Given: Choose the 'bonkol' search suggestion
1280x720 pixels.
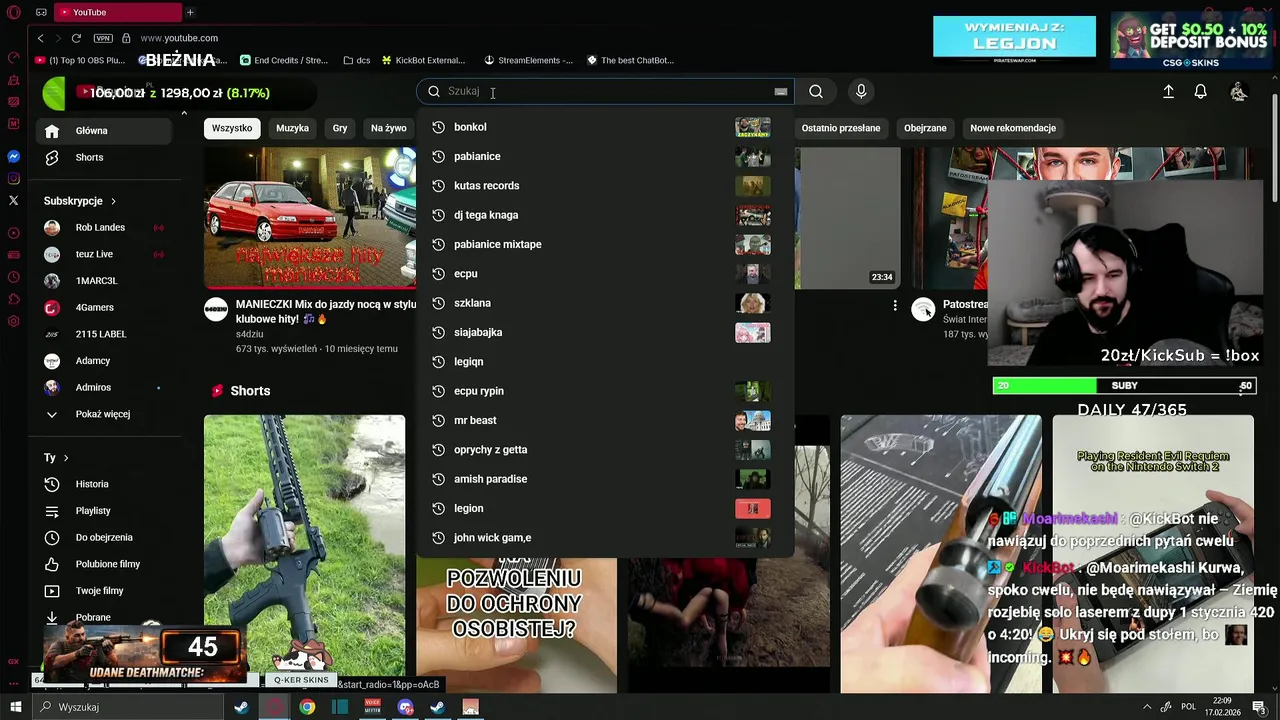Looking at the screenshot, I should [x=604, y=127].
